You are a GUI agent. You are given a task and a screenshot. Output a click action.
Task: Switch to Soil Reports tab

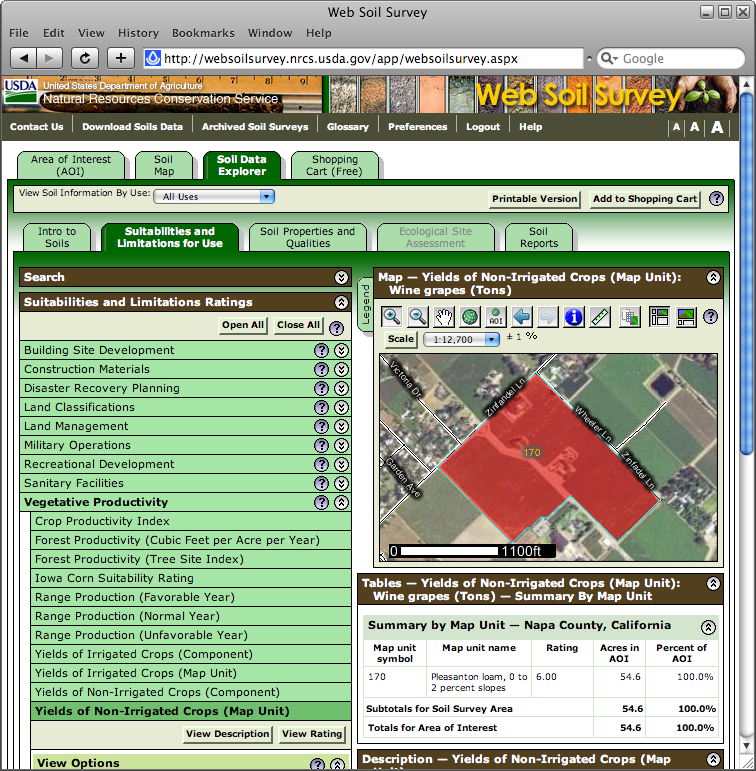click(x=539, y=237)
